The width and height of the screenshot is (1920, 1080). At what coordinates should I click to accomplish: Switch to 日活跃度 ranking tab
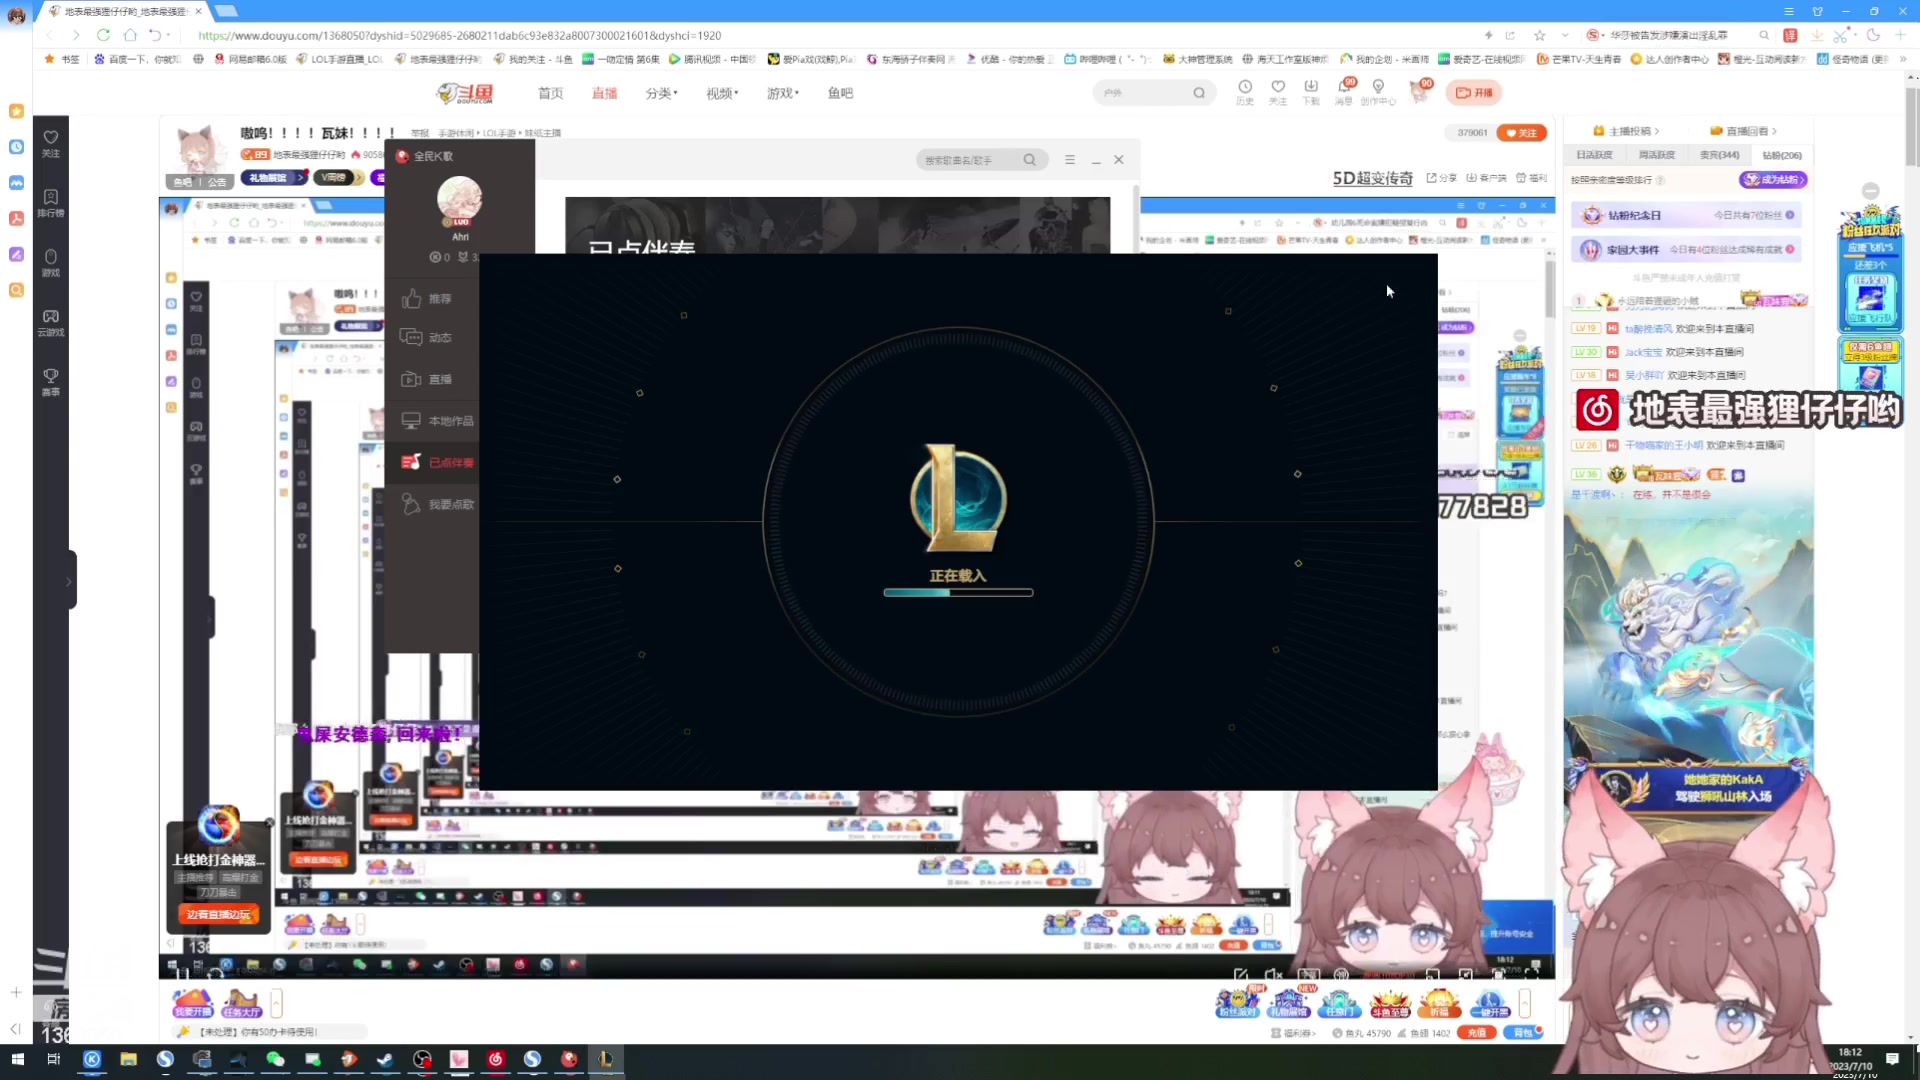tap(1594, 155)
